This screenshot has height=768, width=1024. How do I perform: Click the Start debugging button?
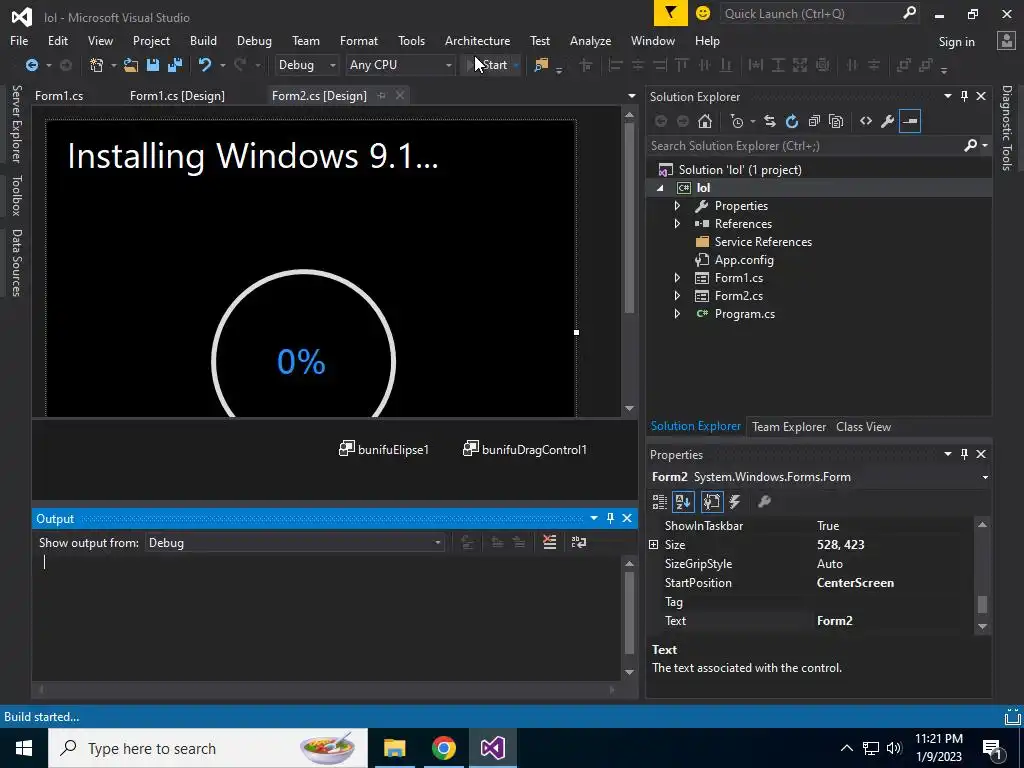point(489,65)
